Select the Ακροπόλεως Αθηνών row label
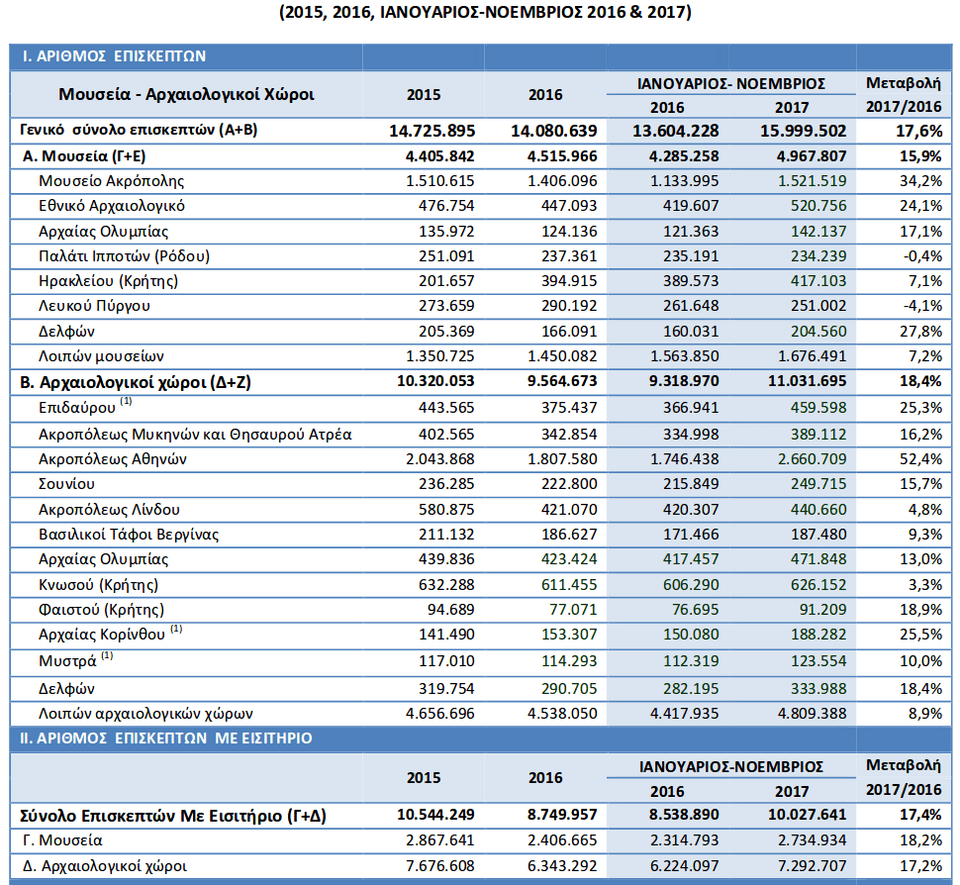 113,459
